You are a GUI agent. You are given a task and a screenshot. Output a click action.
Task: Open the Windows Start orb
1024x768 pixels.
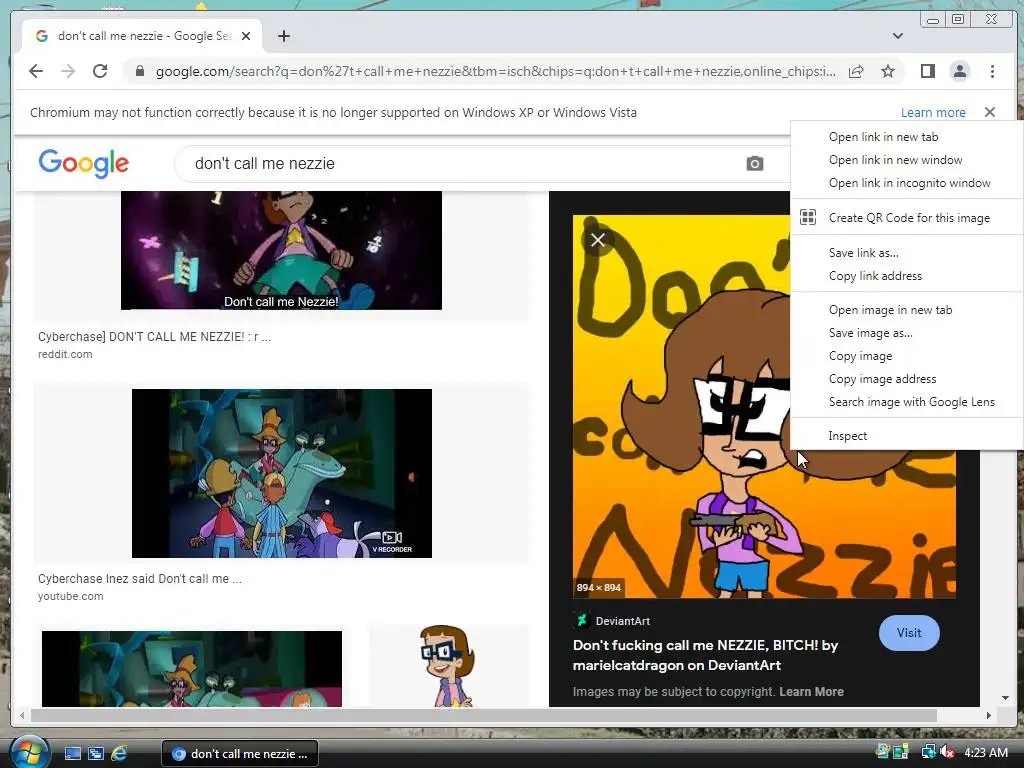[29, 752]
